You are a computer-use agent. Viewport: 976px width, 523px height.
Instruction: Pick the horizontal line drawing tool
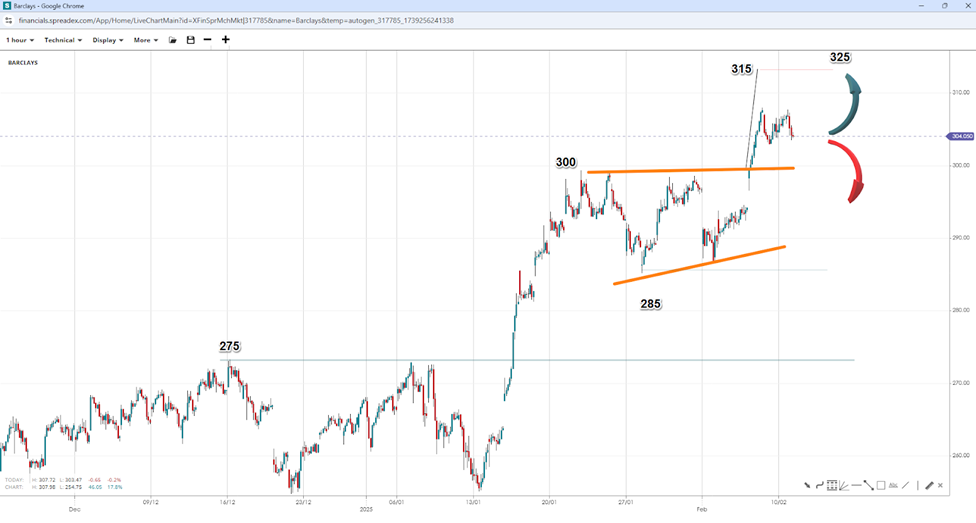pos(856,485)
